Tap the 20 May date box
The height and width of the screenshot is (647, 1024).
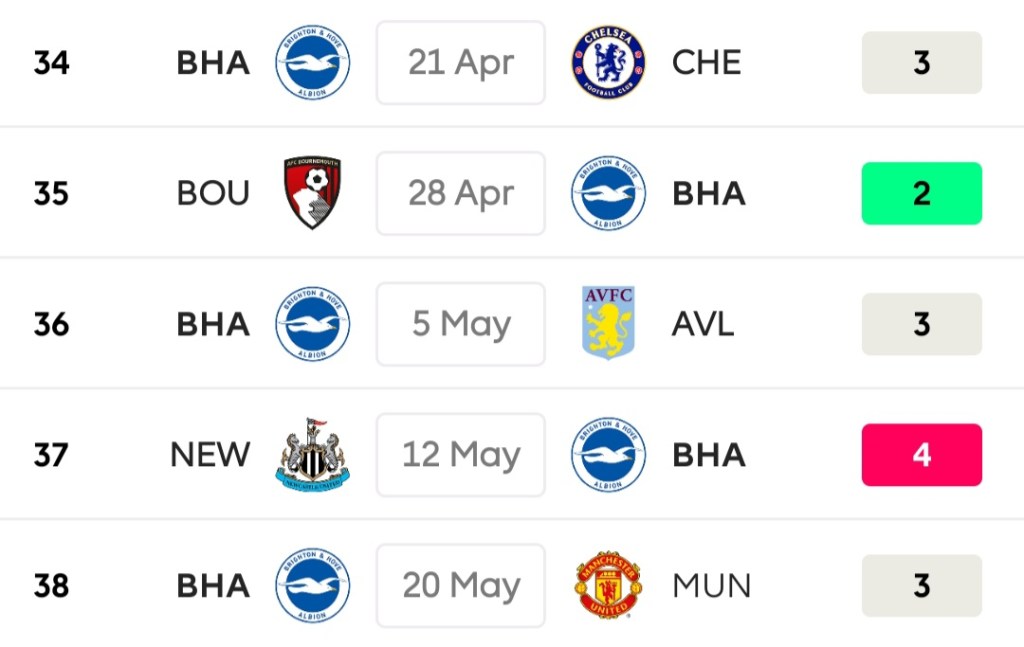pos(461,585)
